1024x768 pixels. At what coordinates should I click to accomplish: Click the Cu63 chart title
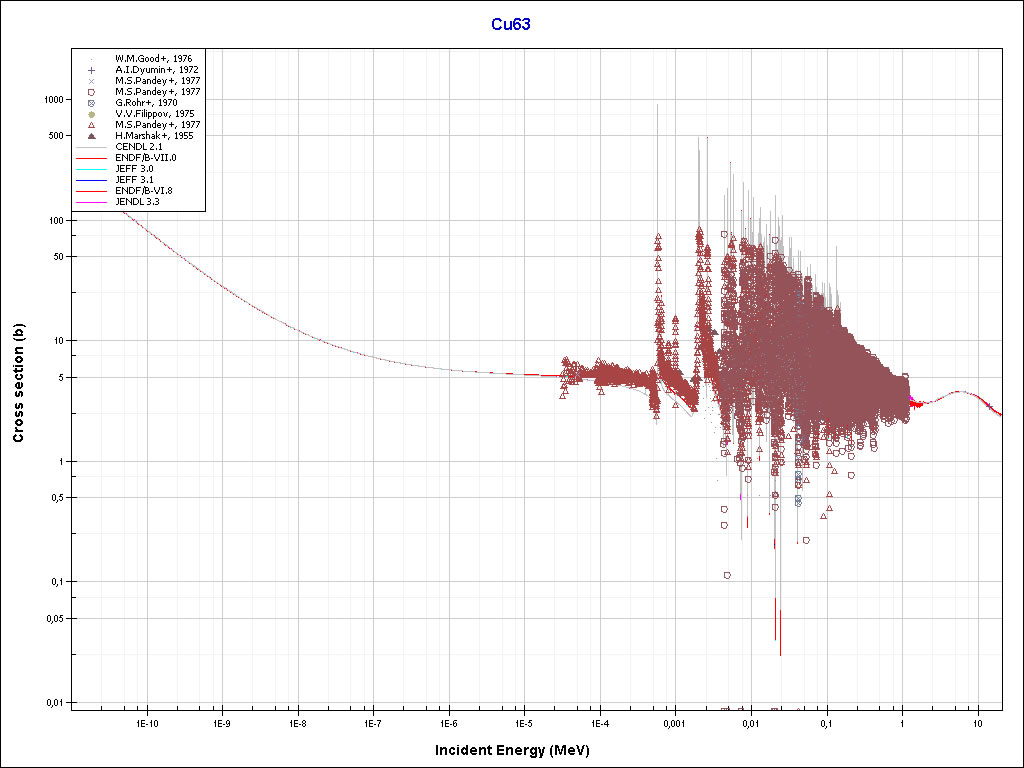(510, 24)
